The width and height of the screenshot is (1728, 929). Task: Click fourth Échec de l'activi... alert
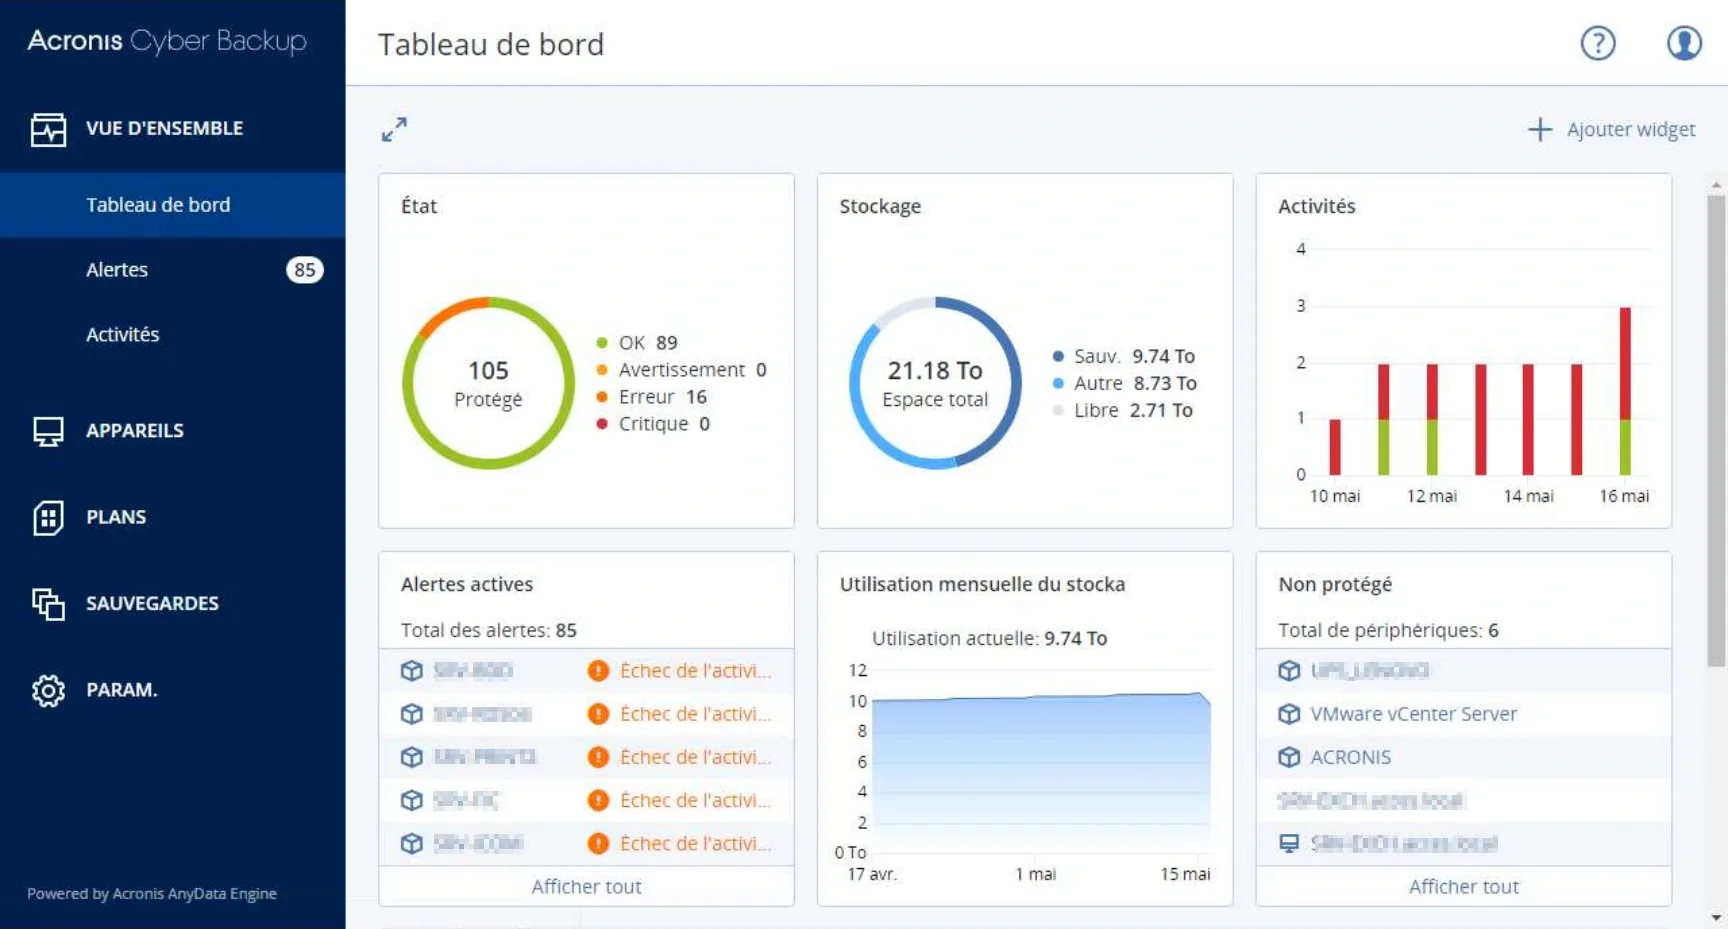pyautogui.click(x=695, y=800)
